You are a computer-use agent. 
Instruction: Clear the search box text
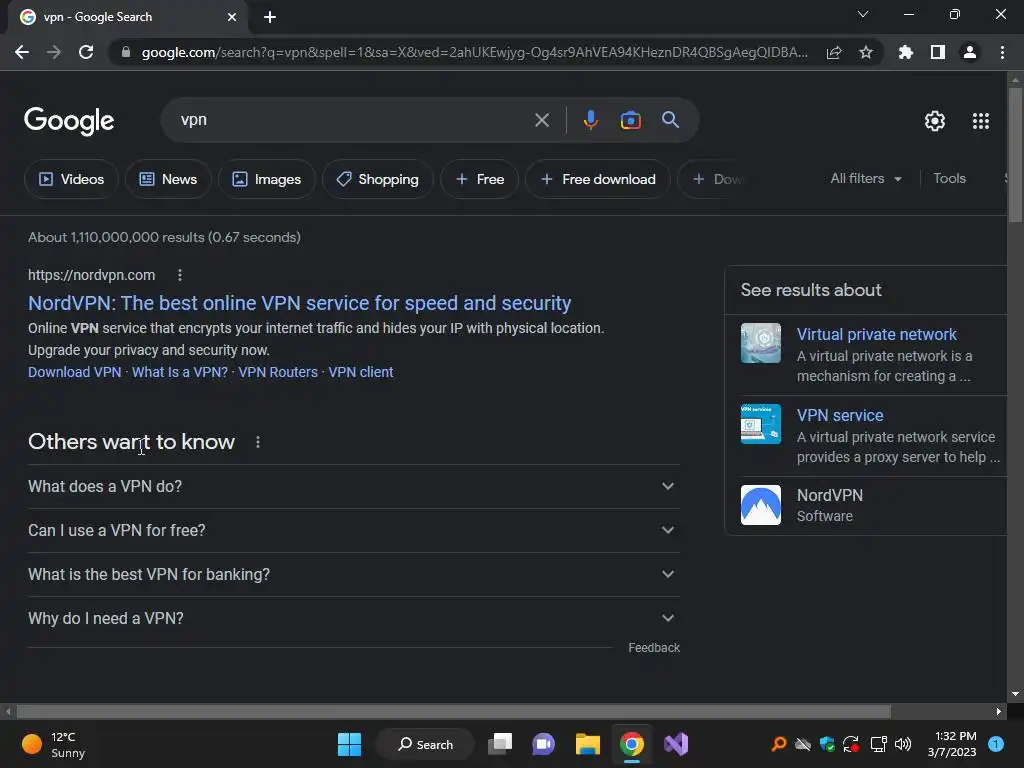click(542, 120)
